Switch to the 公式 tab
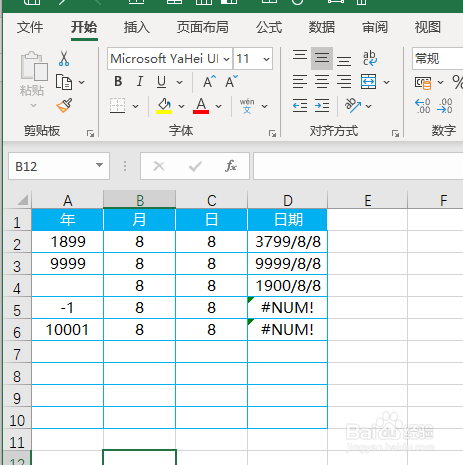The image size is (463, 465). pyautogui.click(x=269, y=27)
